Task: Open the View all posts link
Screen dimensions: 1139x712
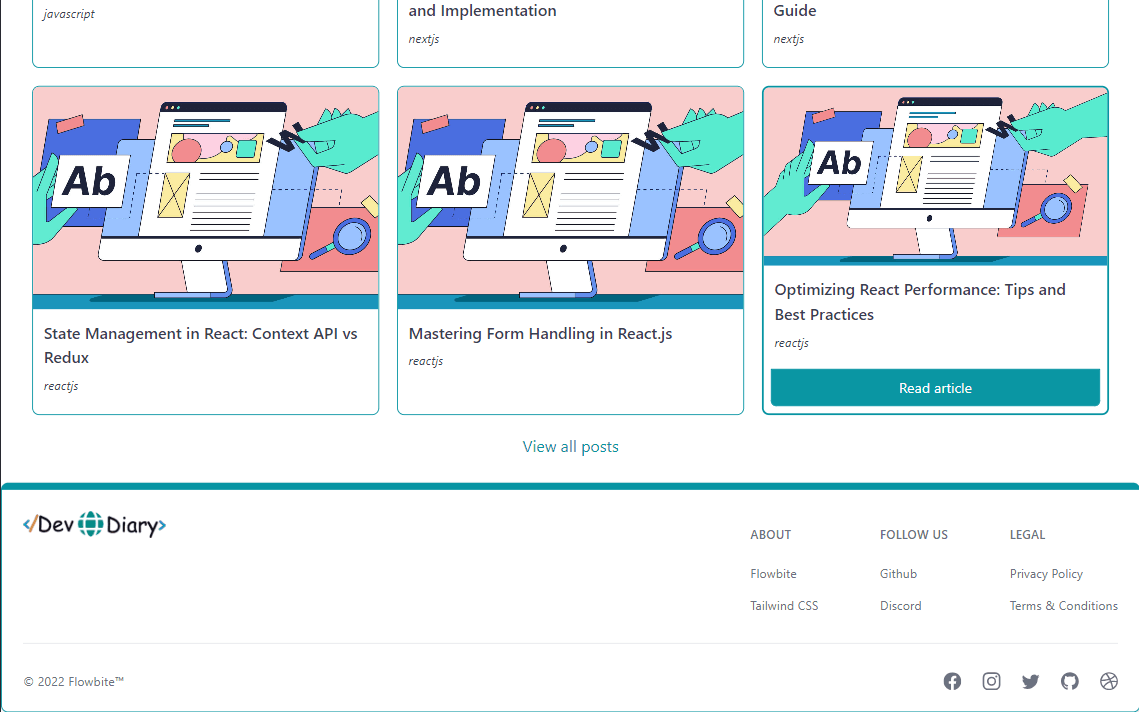Action: pos(570,447)
